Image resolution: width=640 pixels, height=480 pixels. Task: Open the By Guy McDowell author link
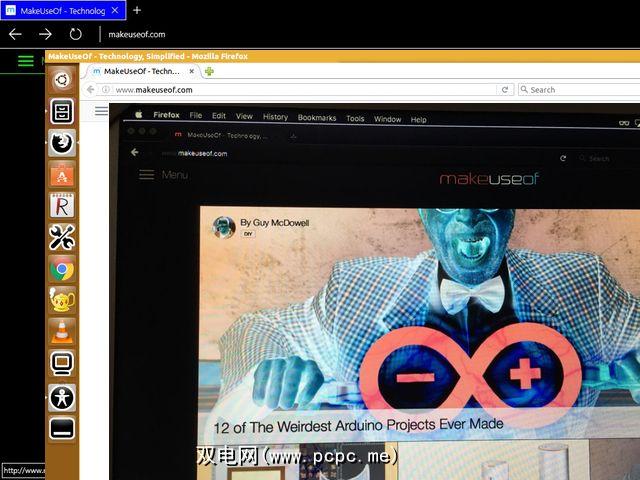pyautogui.click(x=275, y=223)
